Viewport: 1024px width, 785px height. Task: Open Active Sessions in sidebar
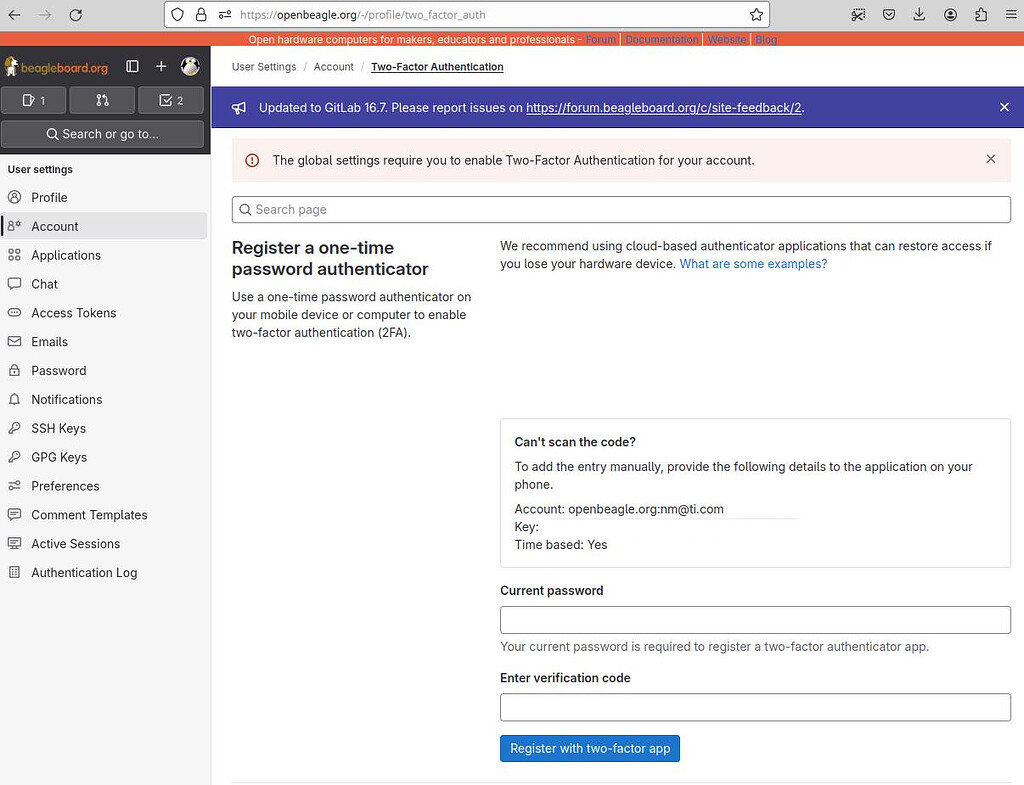104,543
